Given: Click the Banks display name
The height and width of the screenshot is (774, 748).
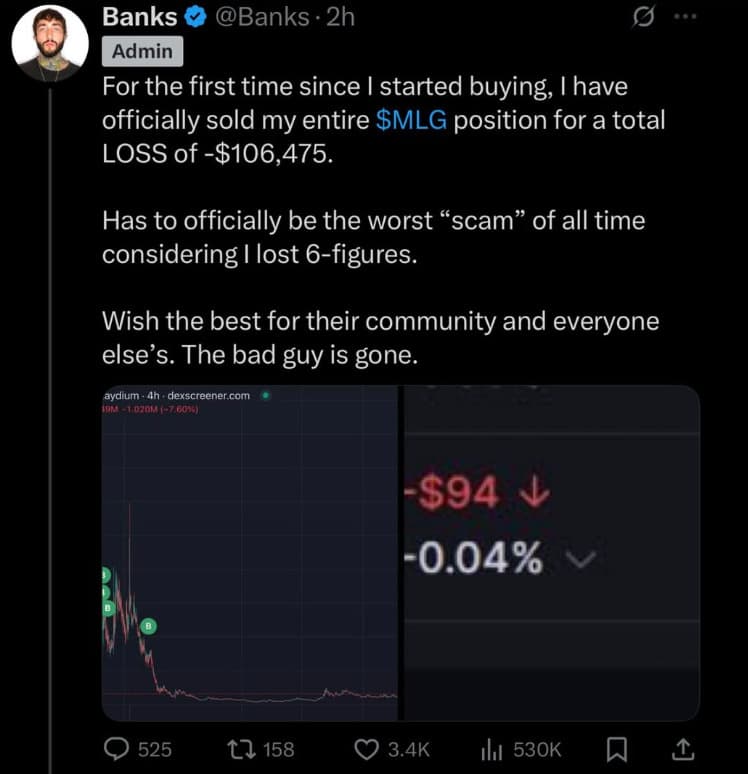Looking at the screenshot, I should click(140, 18).
